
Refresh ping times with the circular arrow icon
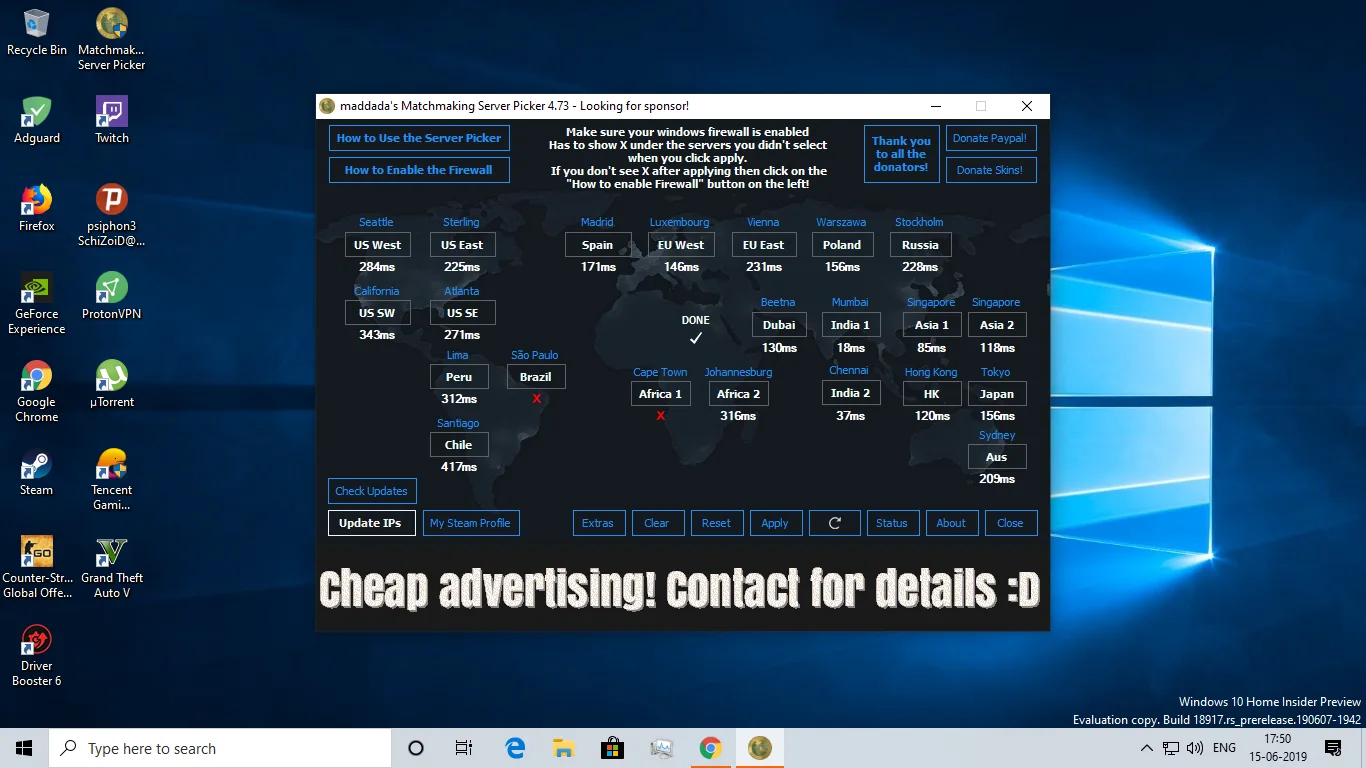pos(834,522)
